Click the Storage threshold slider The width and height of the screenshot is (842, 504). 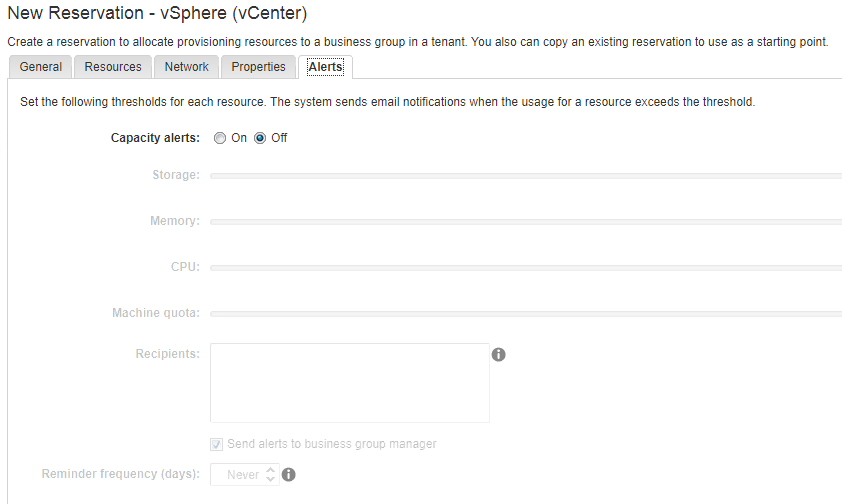tap(525, 175)
